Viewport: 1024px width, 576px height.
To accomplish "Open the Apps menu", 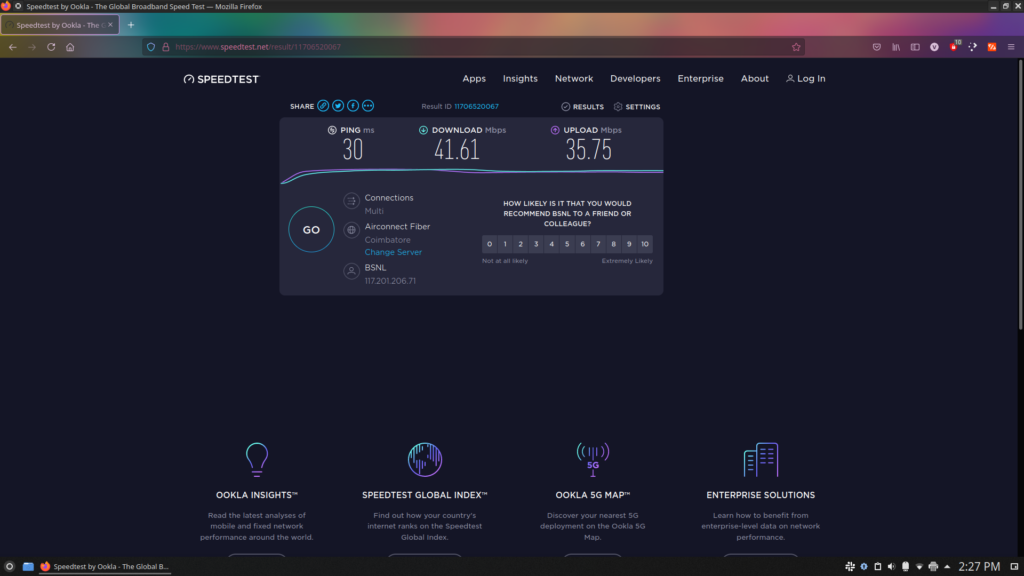I will point(474,78).
